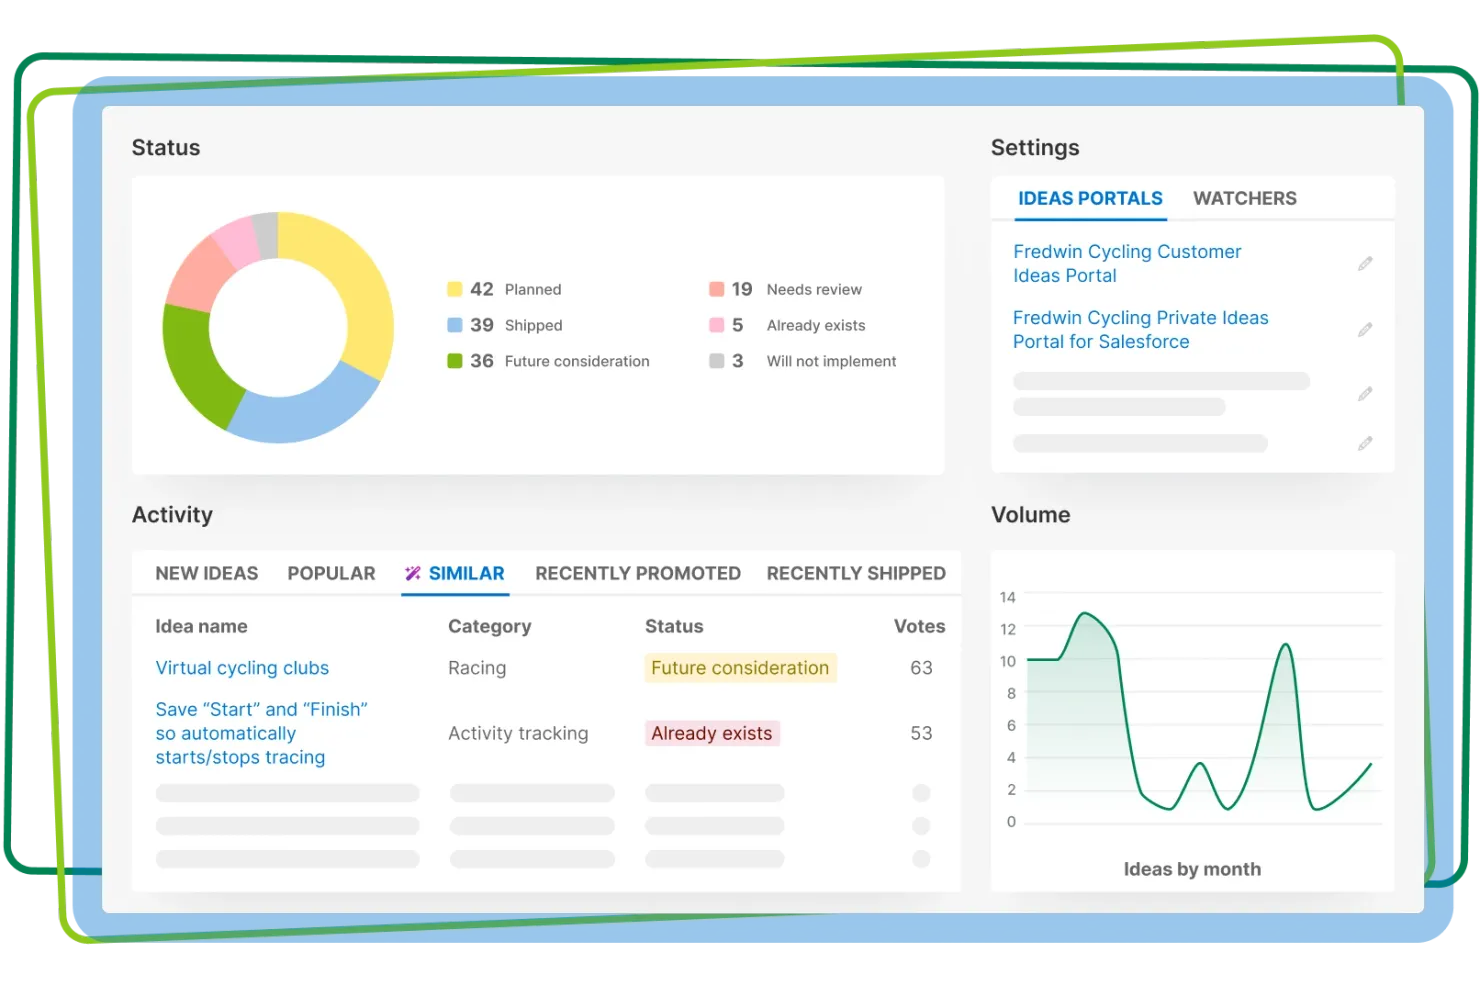This screenshot has height=987, width=1480.
Task: Click the gray Will not implement legend swatch
Action: [x=716, y=361]
